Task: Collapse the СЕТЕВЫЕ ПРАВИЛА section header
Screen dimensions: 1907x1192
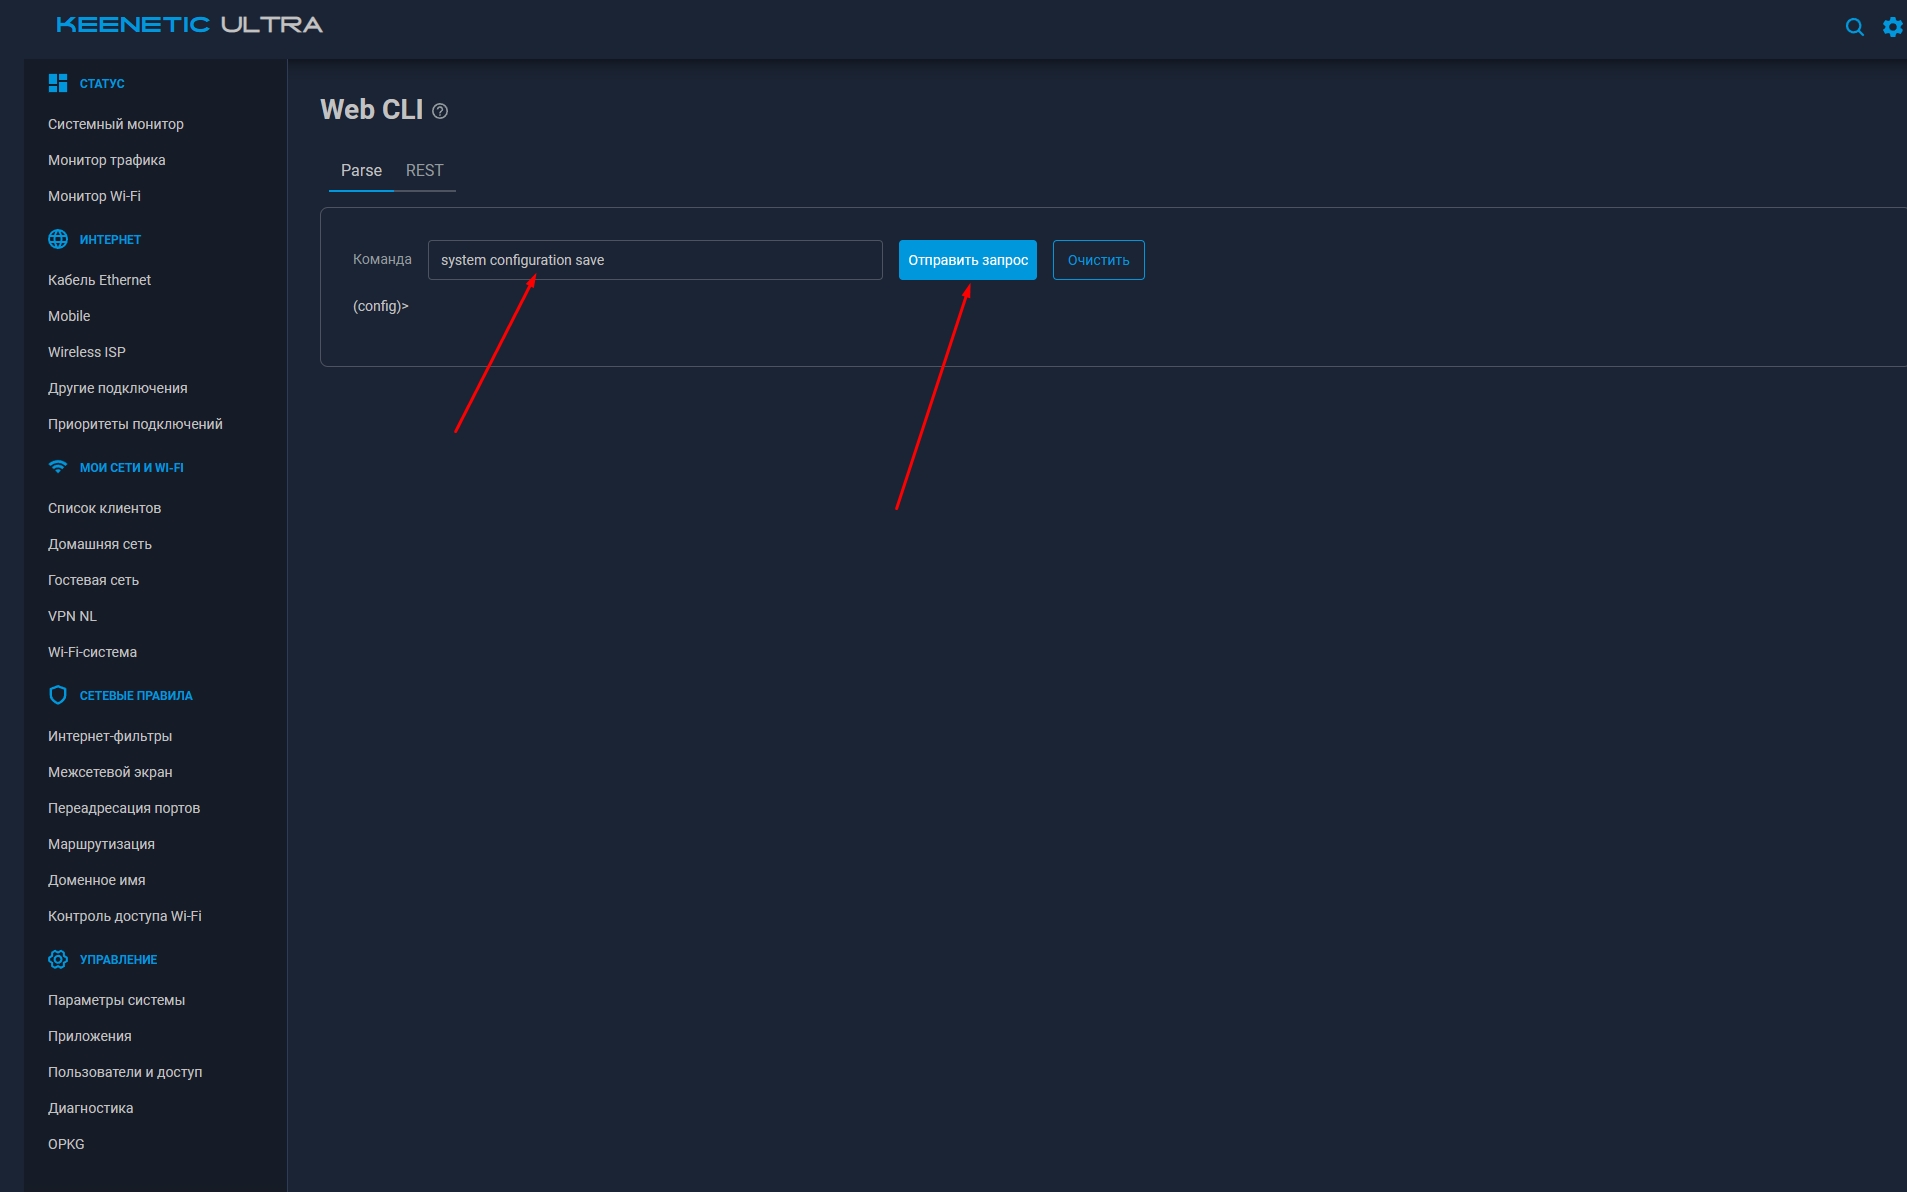Action: pyautogui.click(x=136, y=694)
